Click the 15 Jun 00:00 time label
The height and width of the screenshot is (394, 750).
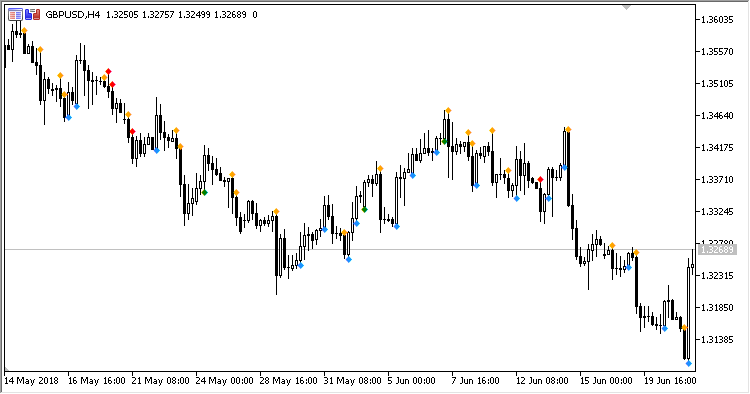606,381
